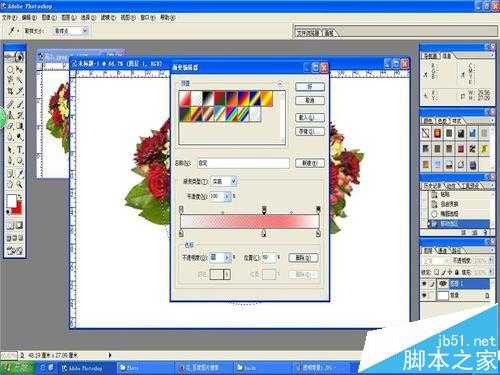Select the Clone Stamp tool
Screen dimensions: 500x375
pos(10,115)
